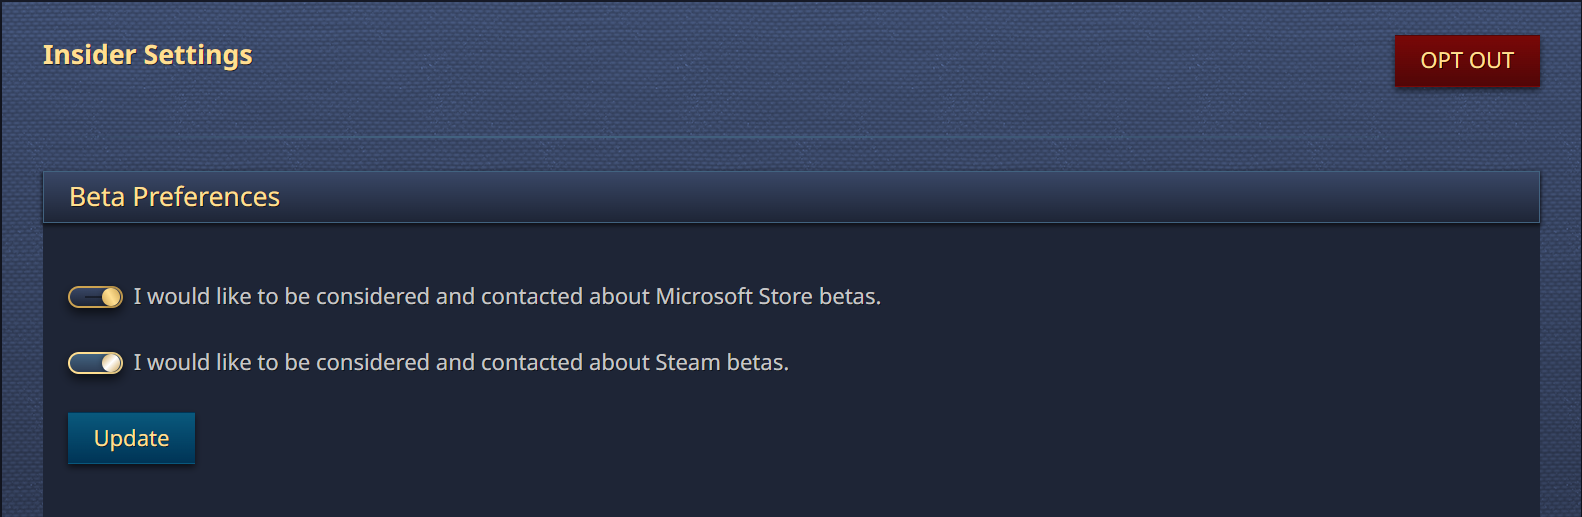The image size is (1582, 517).
Task: Click the OPT OUT button
Action: coord(1467,61)
